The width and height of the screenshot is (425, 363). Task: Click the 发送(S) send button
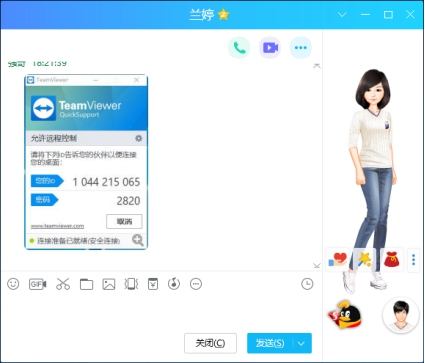coord(270,343)
